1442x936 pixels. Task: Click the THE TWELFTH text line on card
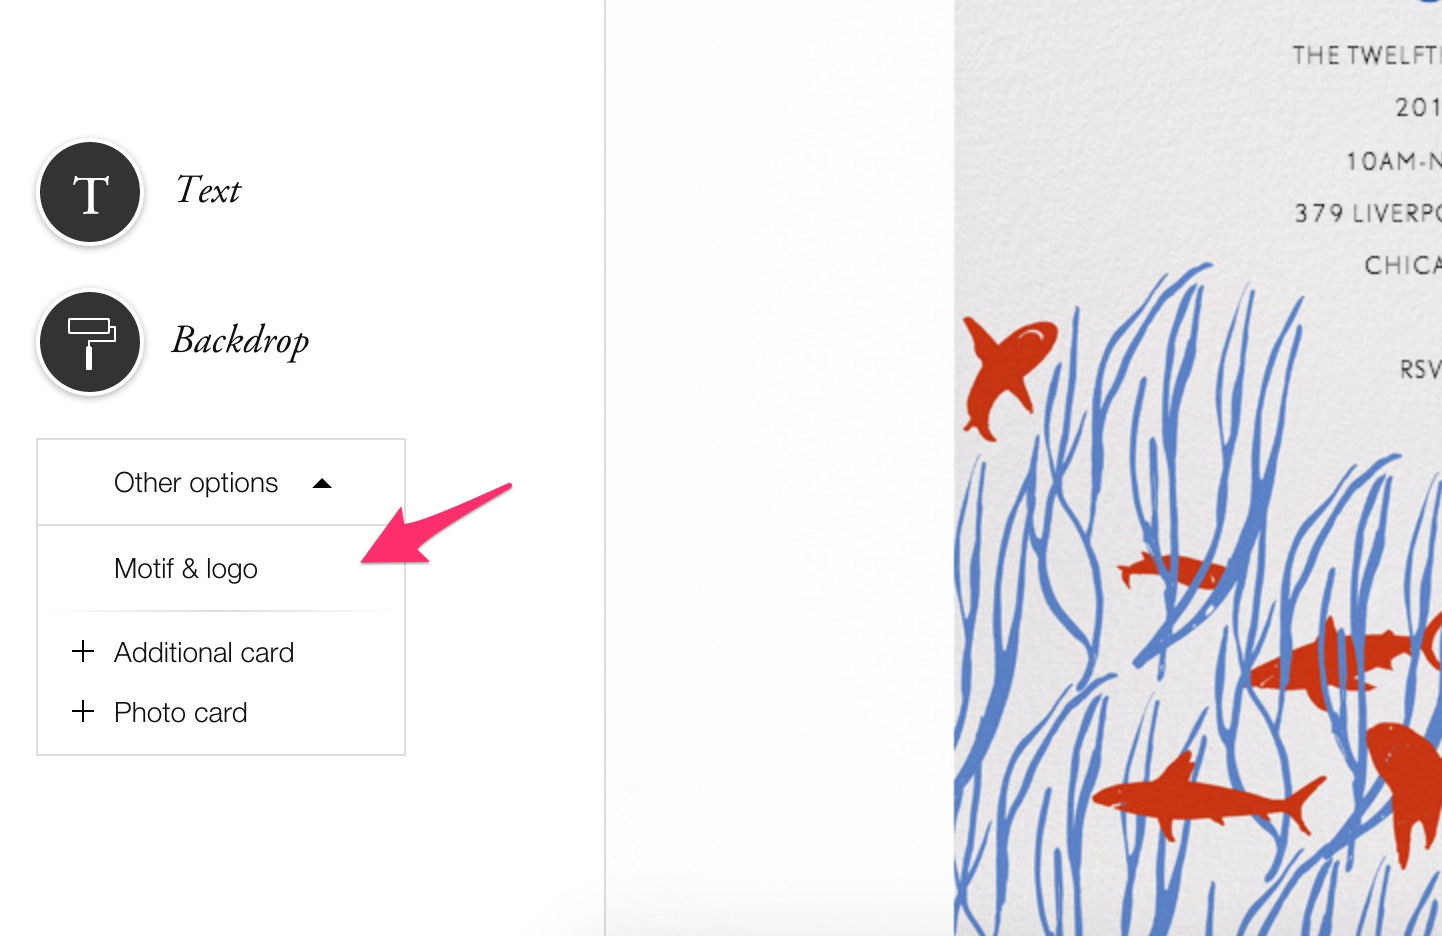point(1366,55)
